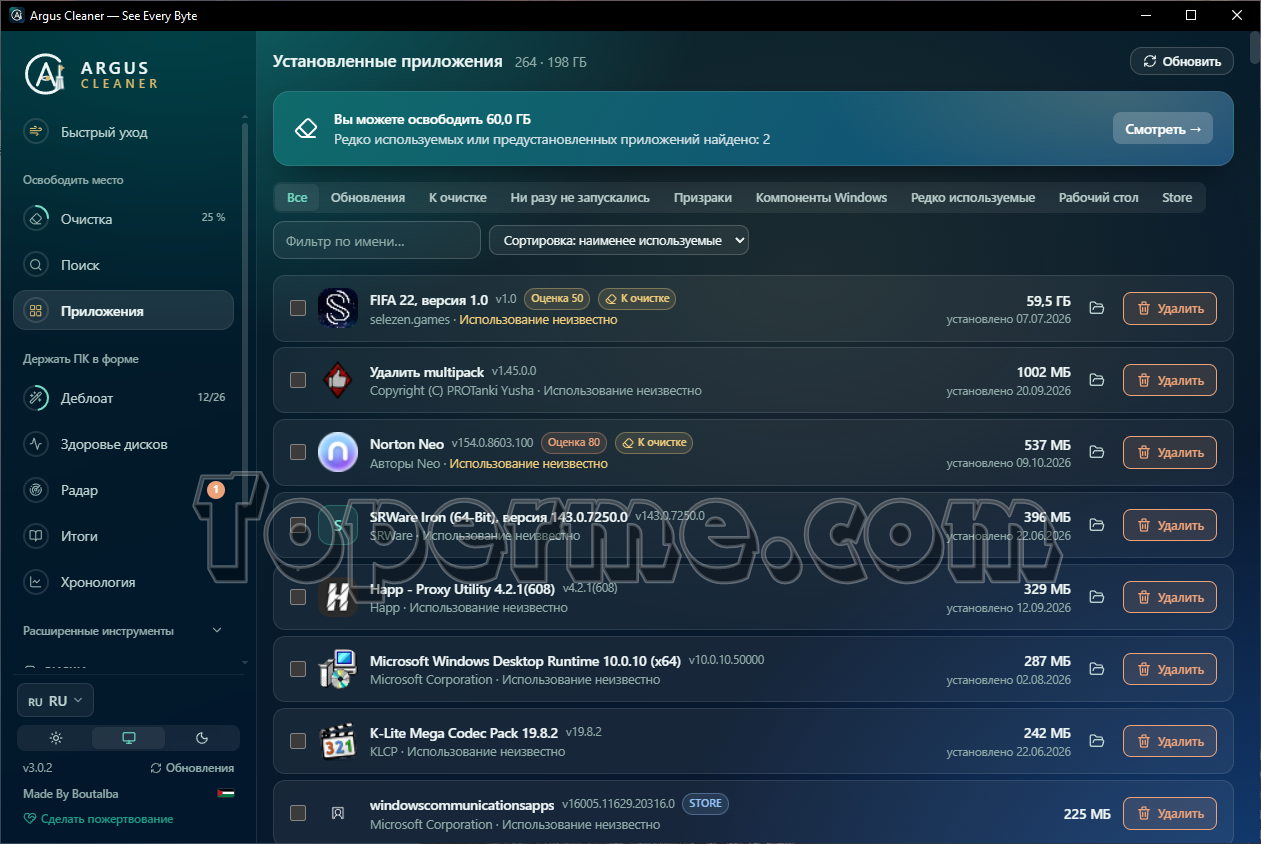Open Здоровье дисков in the sidebar
The image size is (1261, 844).
point(123,444)
